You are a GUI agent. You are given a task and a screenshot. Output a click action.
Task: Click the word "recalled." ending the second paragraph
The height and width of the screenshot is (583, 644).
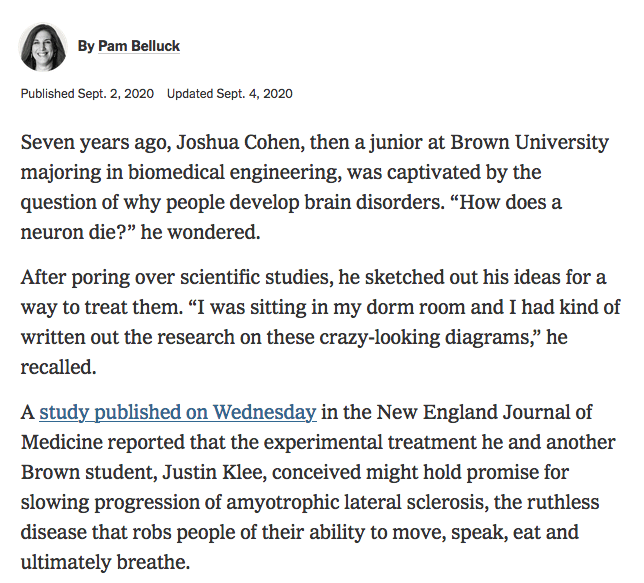[x=60, y=365]
